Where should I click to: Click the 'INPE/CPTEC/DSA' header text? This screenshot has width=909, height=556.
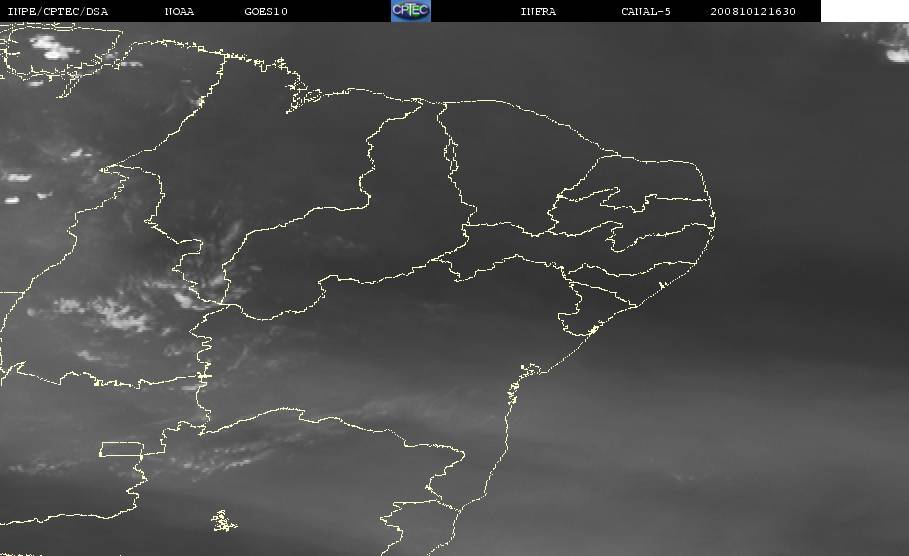pyautogui.click(x=58, y=12)
